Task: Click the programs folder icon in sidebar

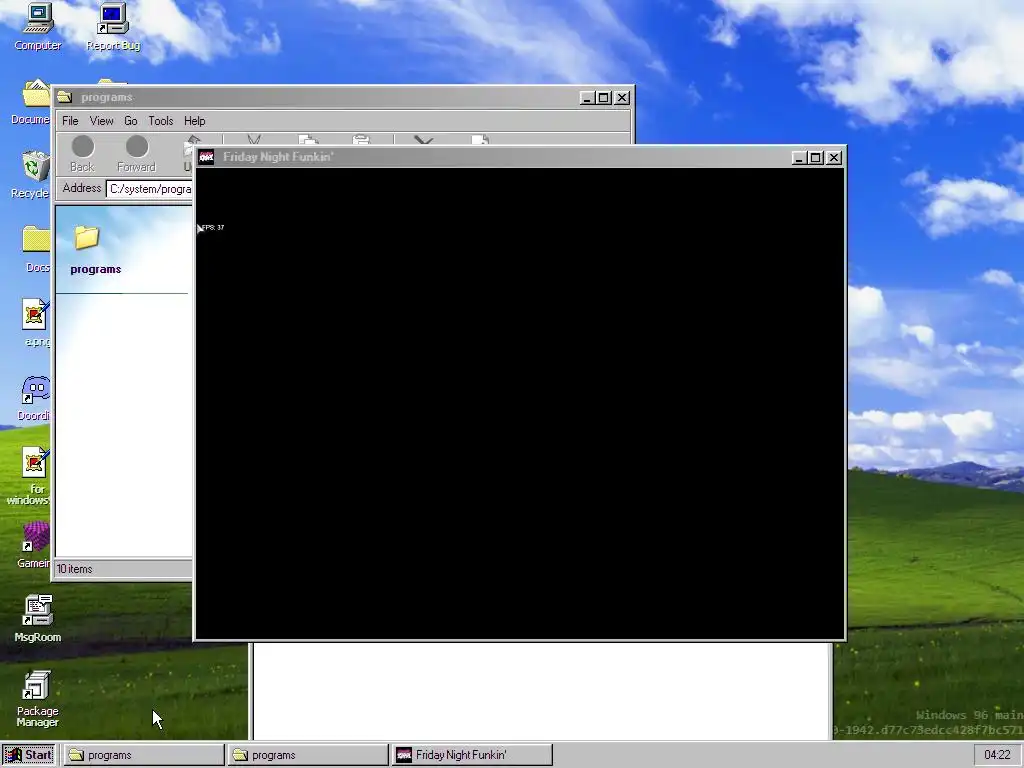Action: point(87,238)
